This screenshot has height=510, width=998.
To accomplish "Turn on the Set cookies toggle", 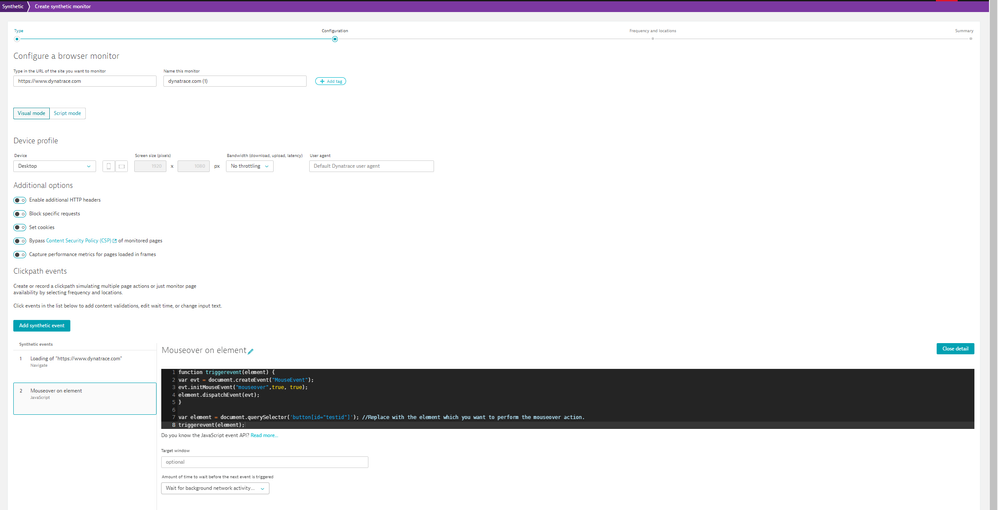I will 19,227.
